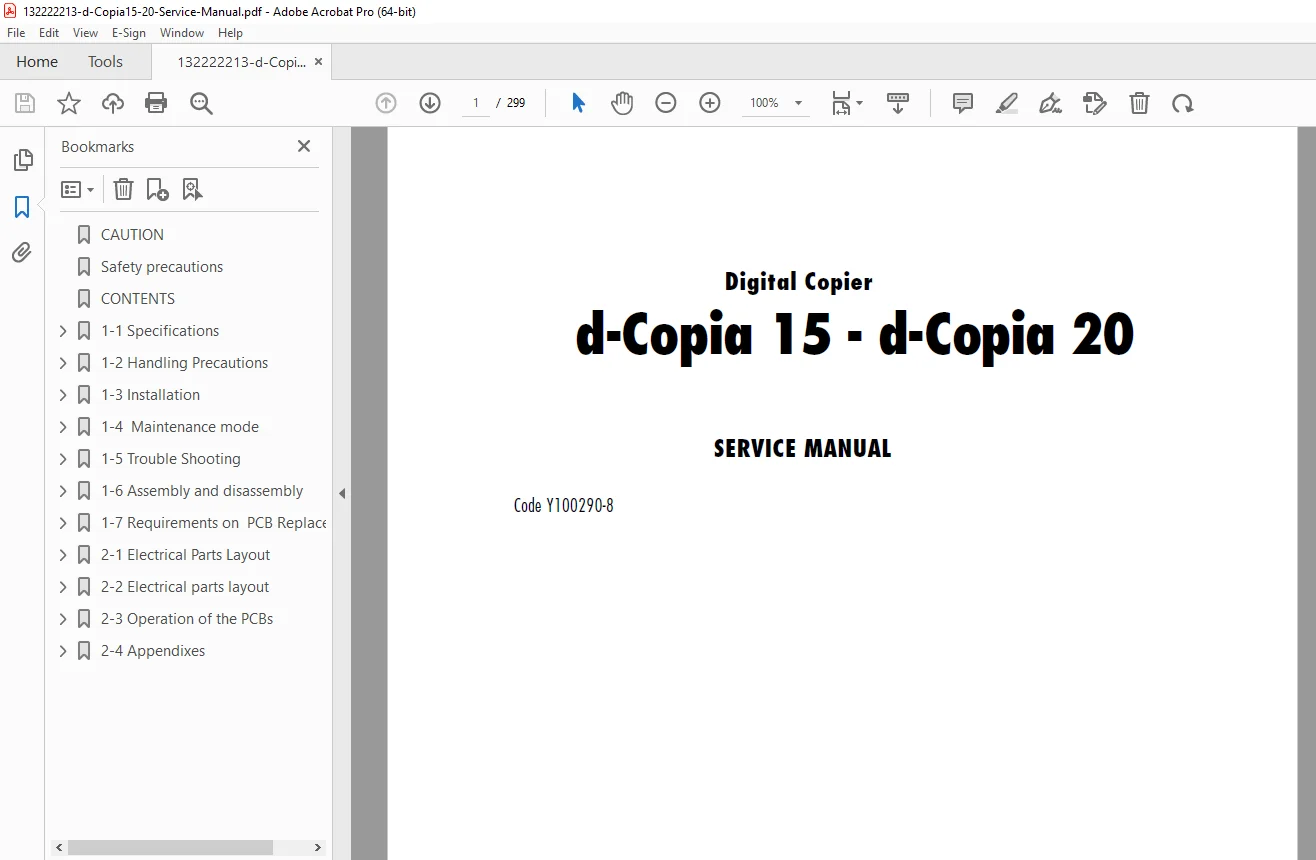Activate the arrow selection tool

coord(578,103)
